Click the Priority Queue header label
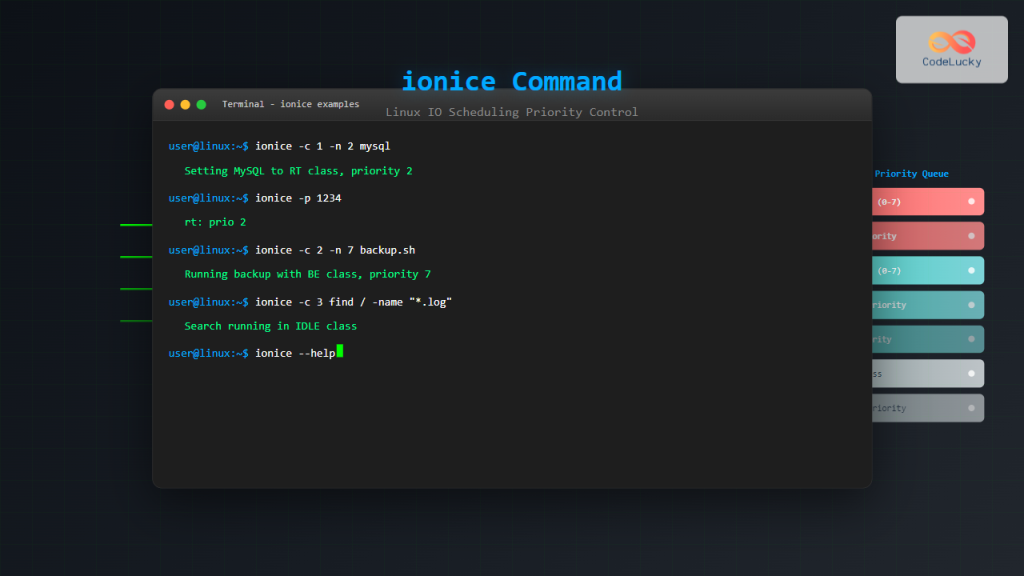Screen dimensions: 1024x576 click(x=912, y=173)
